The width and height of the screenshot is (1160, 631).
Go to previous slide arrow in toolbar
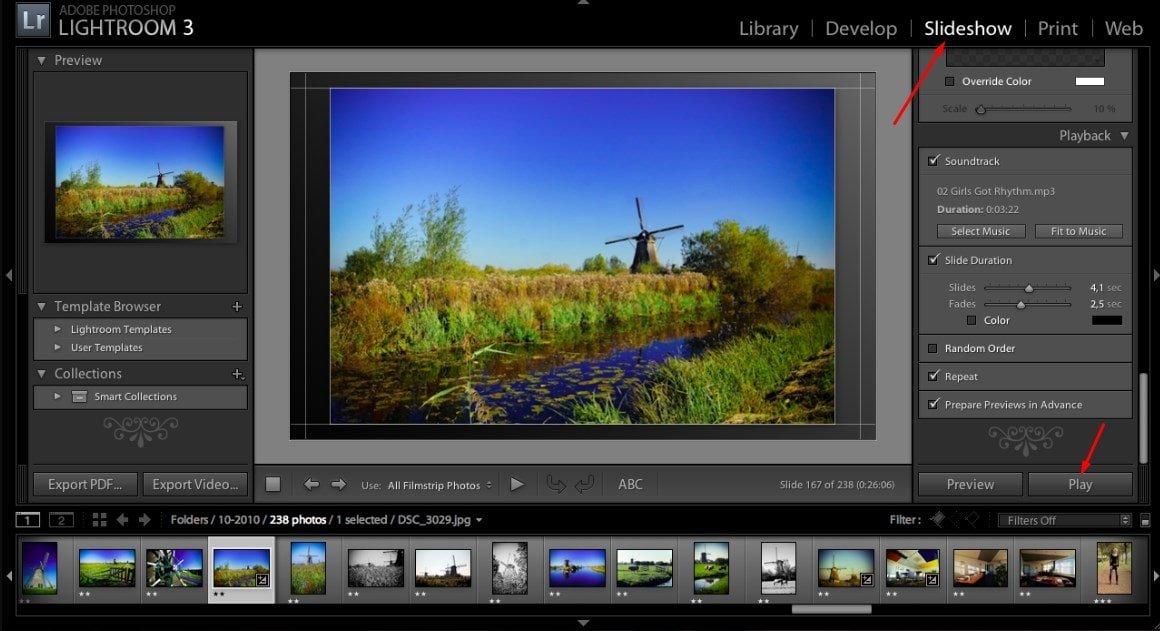[x=311, y=485]
